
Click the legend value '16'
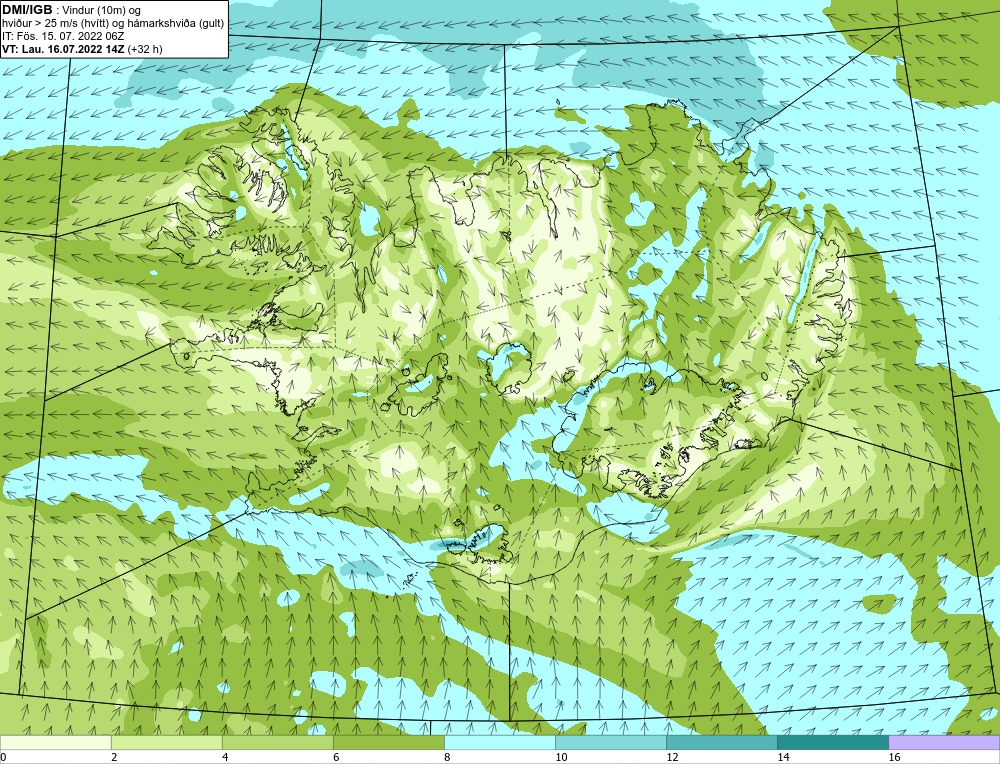coord(893,757)
